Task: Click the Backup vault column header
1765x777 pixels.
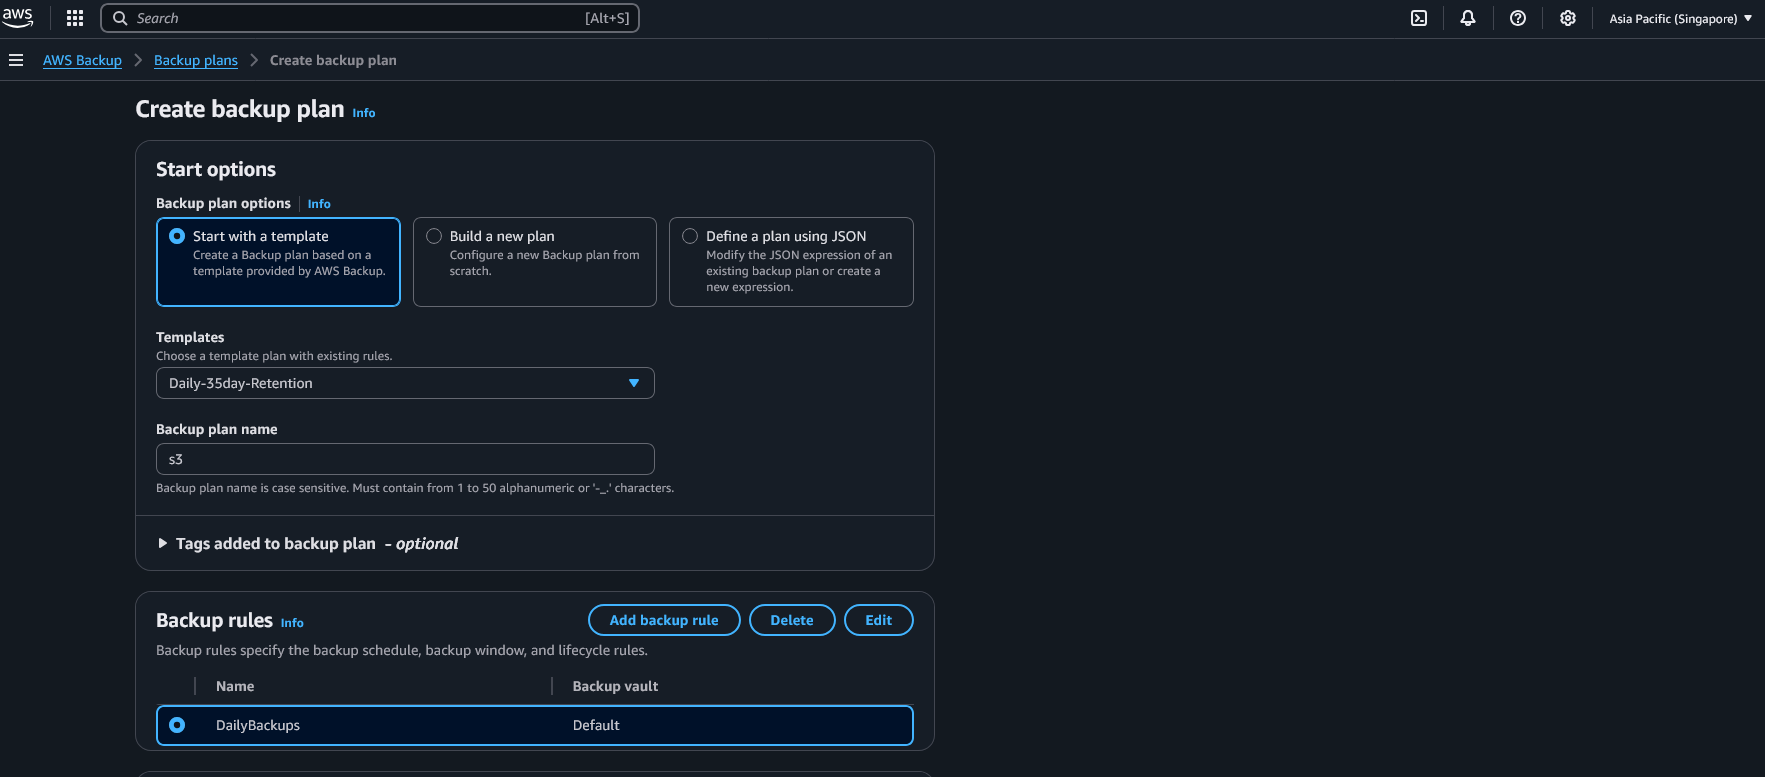Action: 615,686
